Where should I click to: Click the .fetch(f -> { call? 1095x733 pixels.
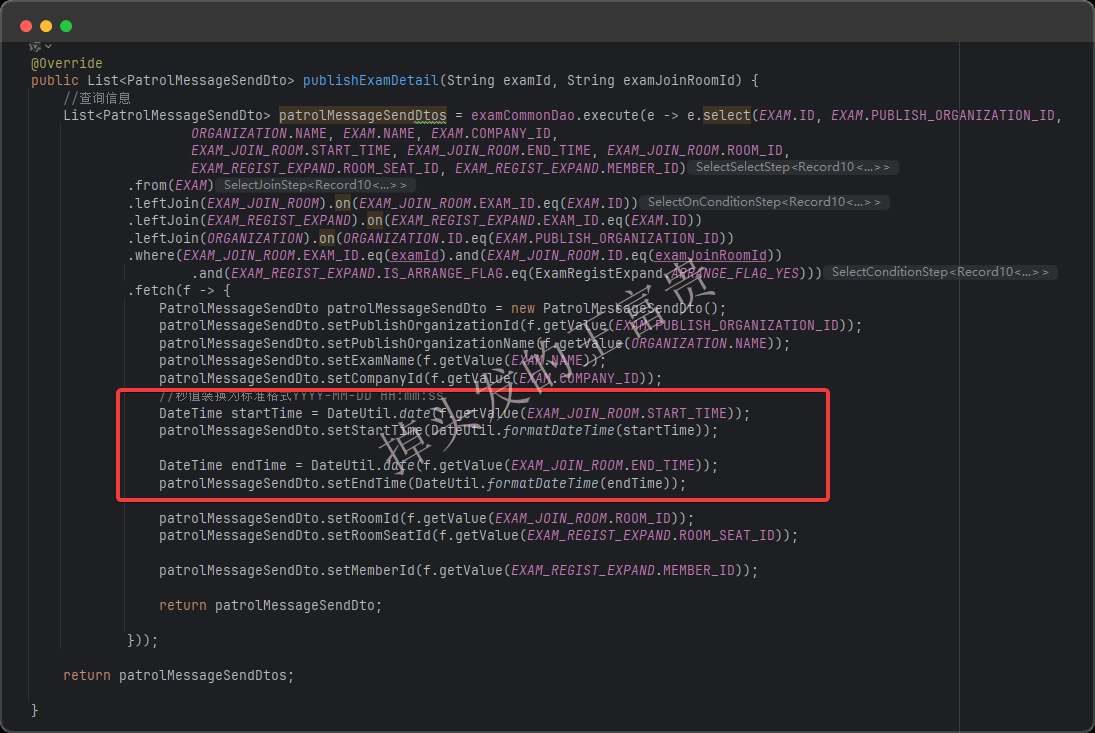click(x=179, y=290)
